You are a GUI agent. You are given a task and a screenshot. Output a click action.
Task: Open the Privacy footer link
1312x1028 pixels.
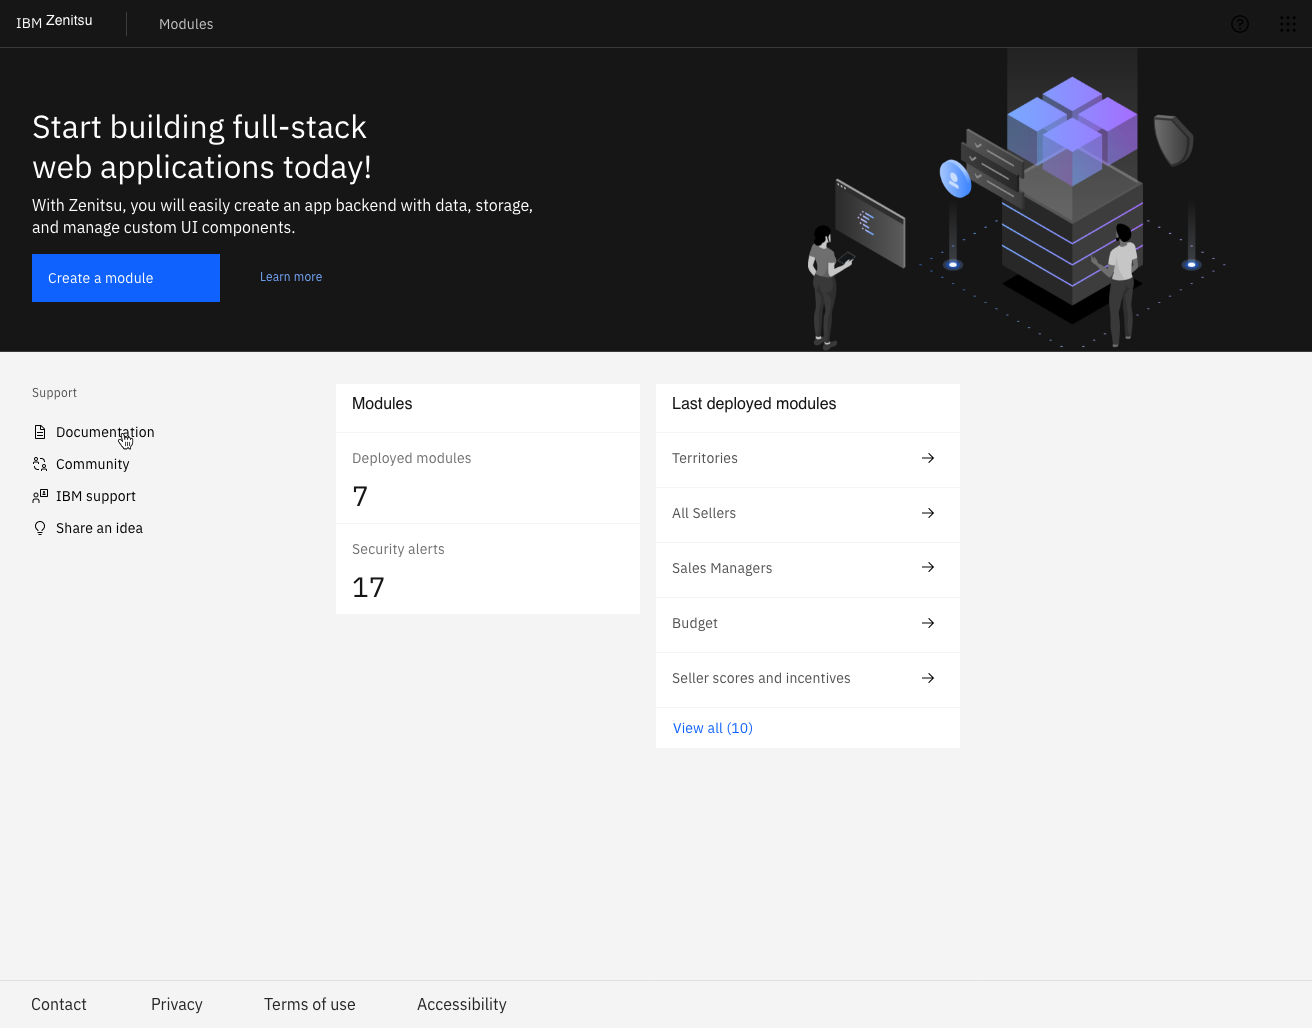tap(176, 1004)
